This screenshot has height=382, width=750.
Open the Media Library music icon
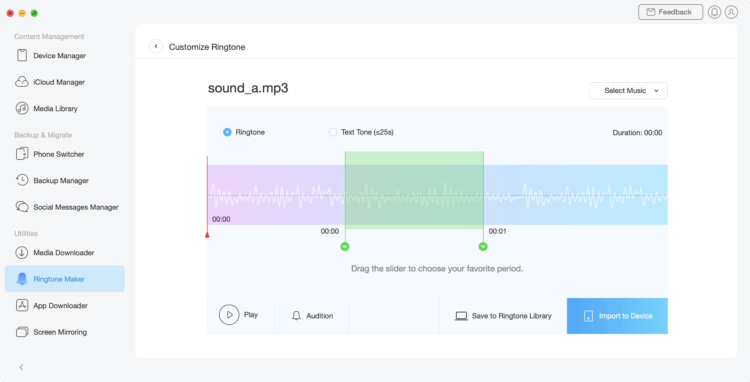(22, 109)
